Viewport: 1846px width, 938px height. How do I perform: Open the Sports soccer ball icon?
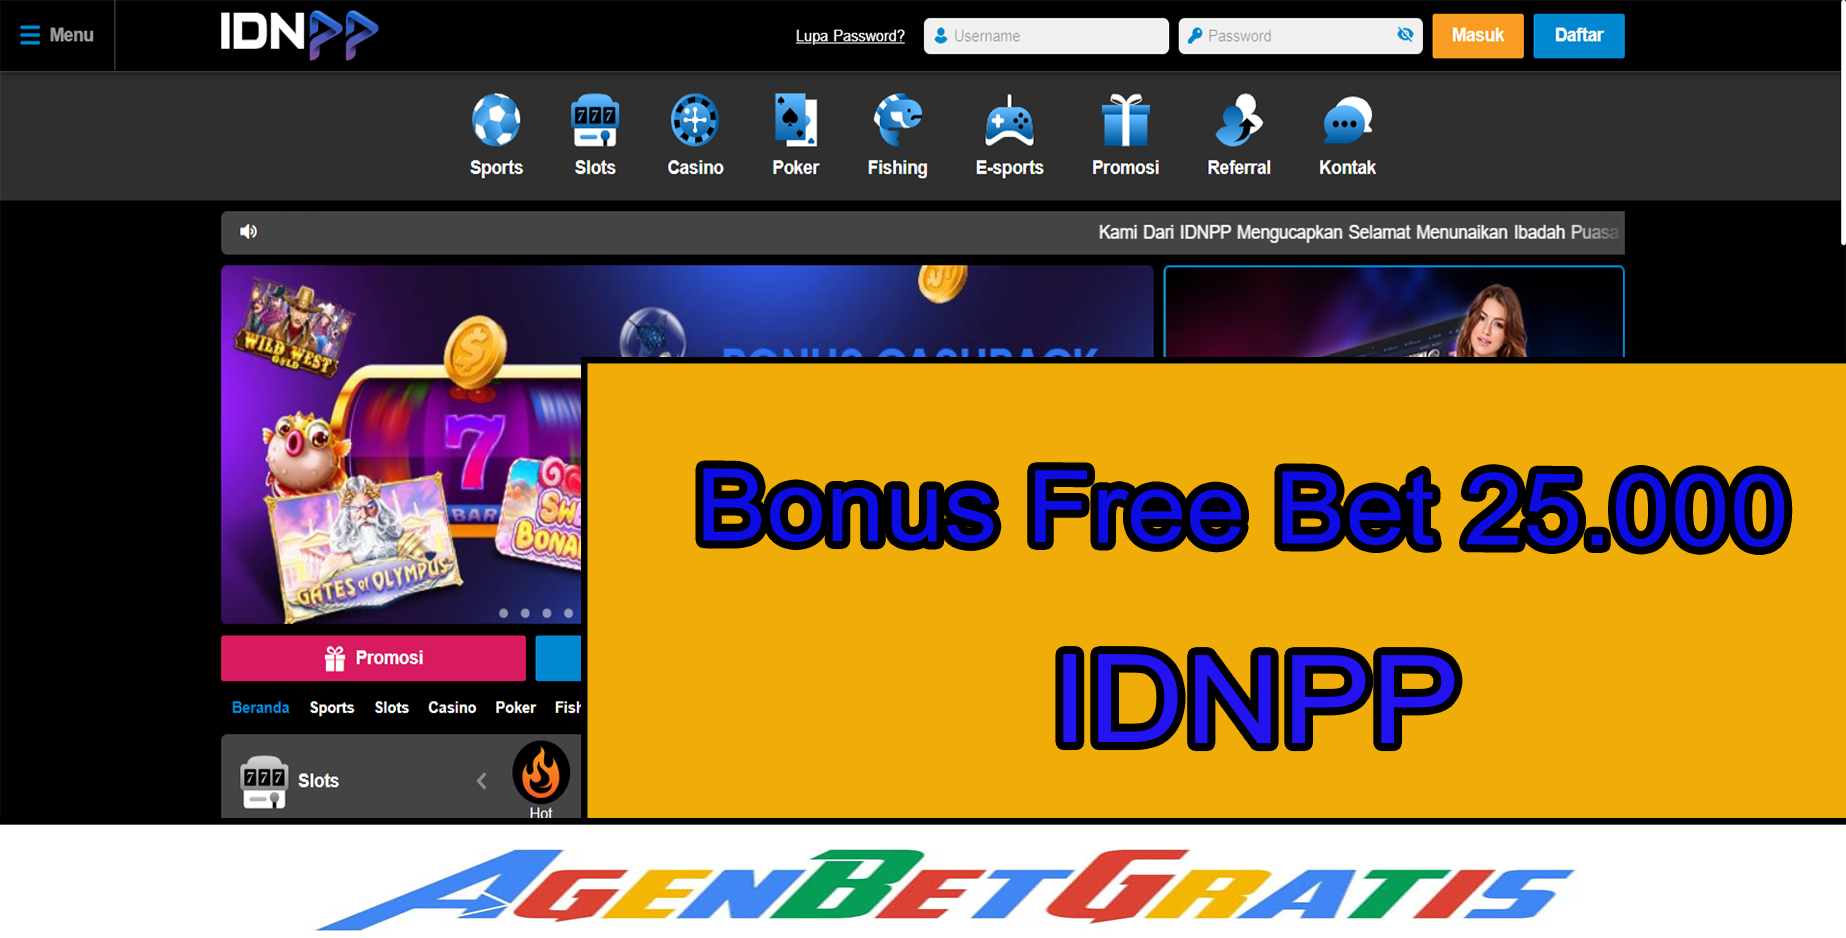point(496,120)
